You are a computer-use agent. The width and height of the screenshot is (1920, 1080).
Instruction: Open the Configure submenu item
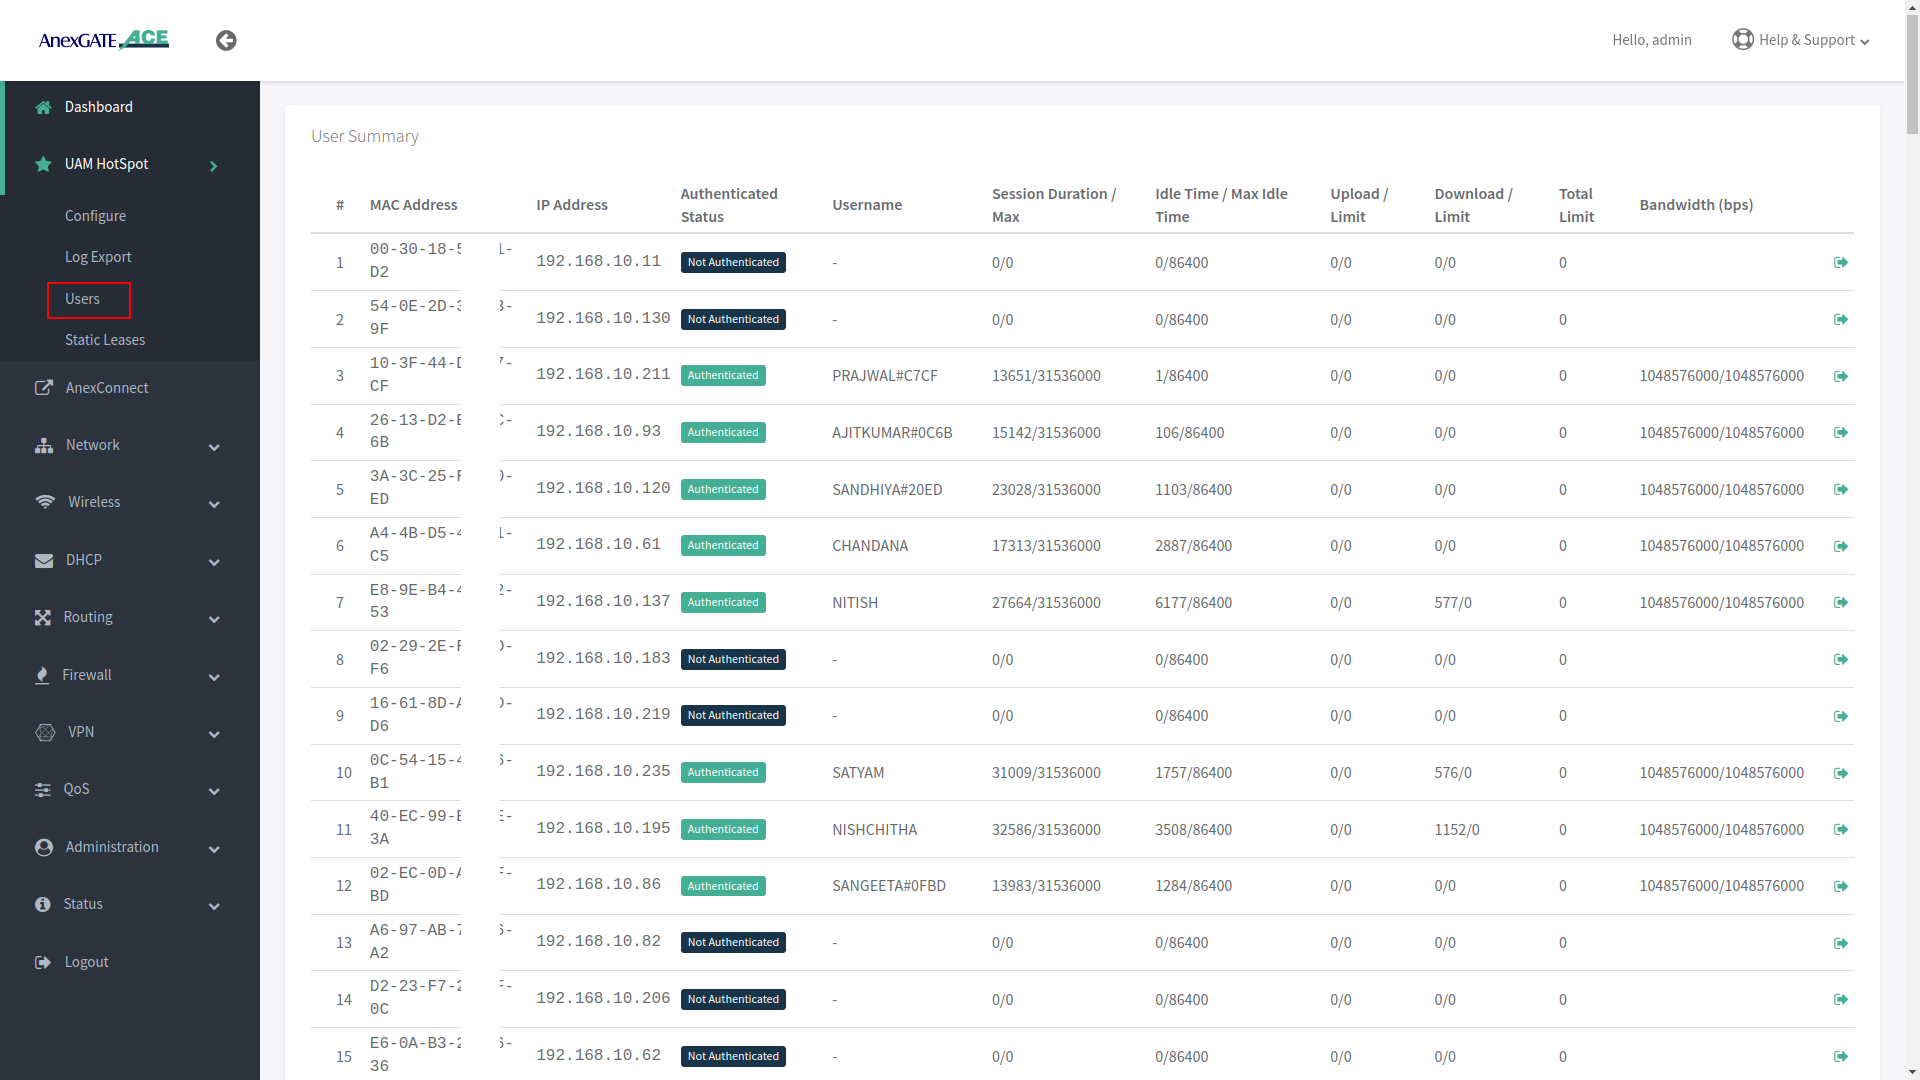click(95, 216)
